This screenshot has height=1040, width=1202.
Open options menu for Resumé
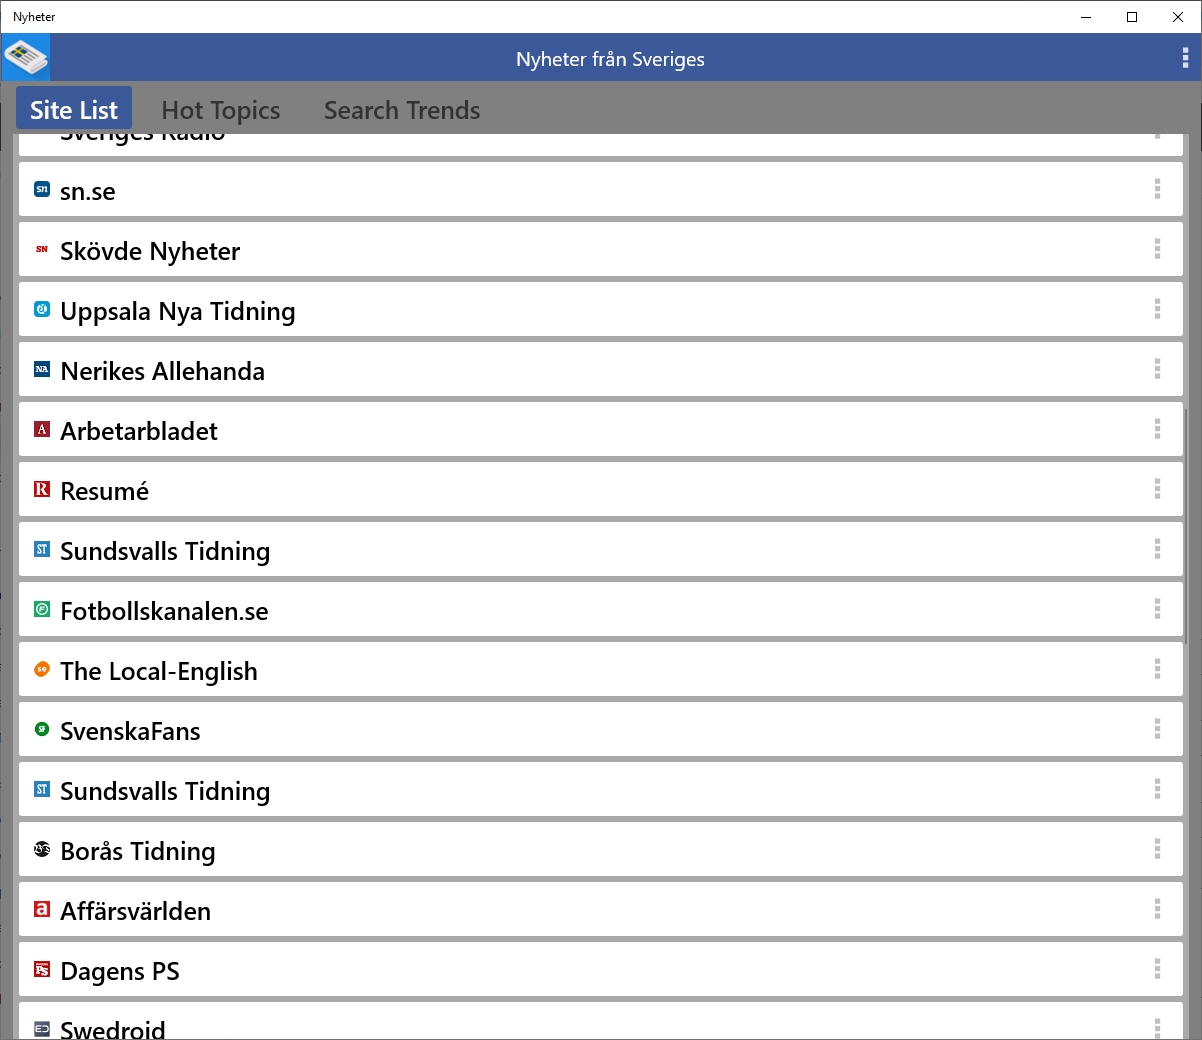(x=1157, y=489)
